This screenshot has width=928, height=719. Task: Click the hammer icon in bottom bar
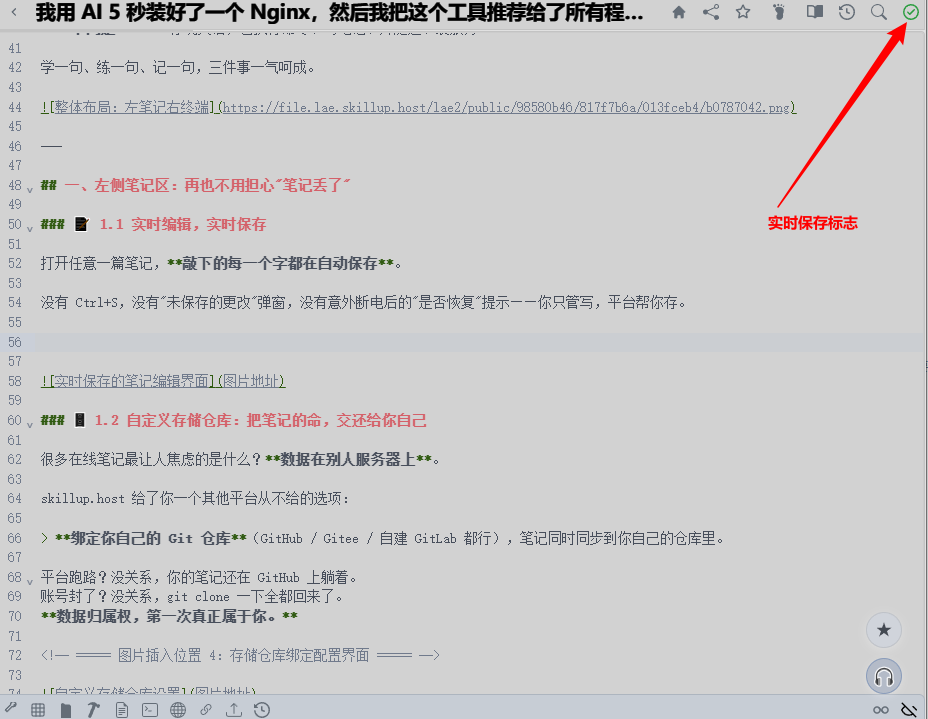click(x=93, y=710)
